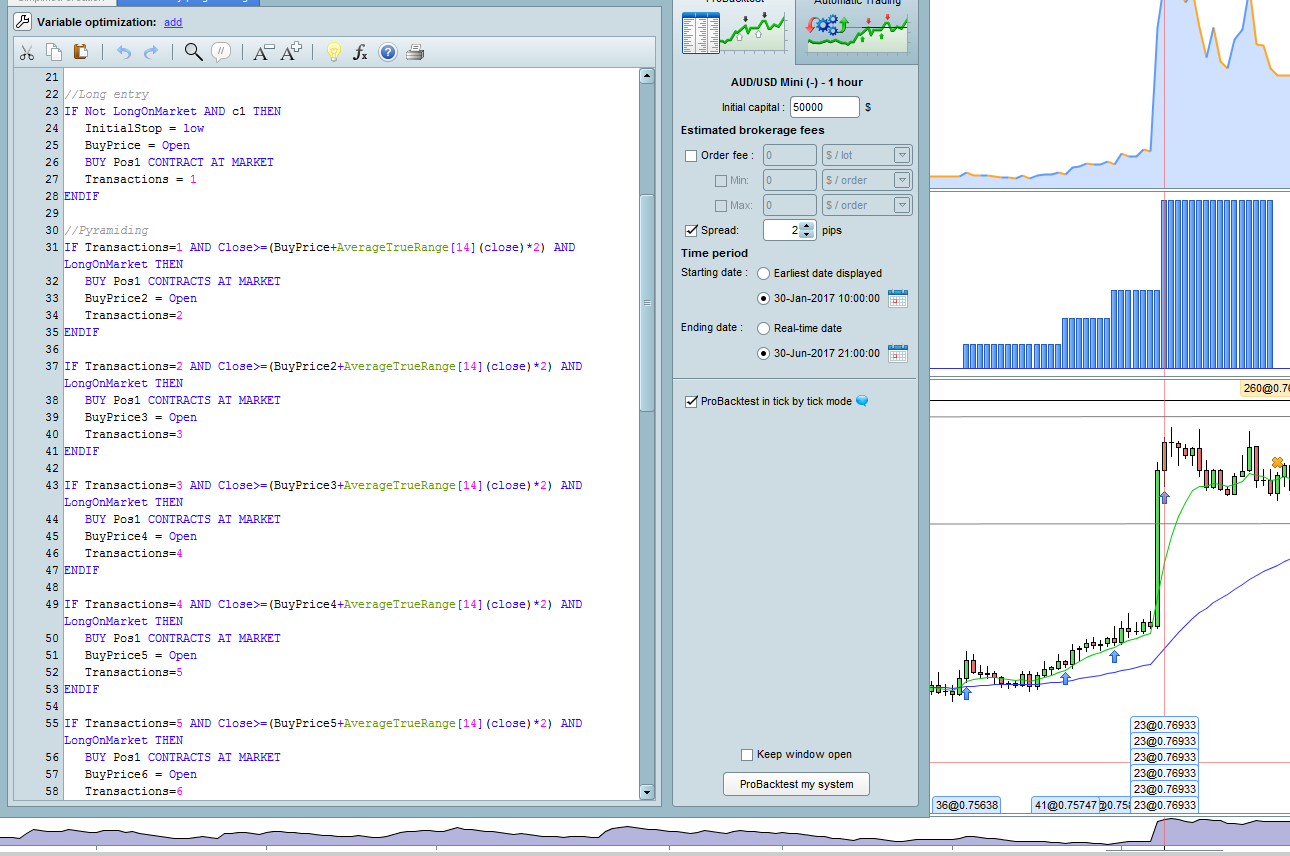Open the starting date calendar picker
Image resolution: width=1290 pixels, height=856 pixels.
[x=898, y=298]
